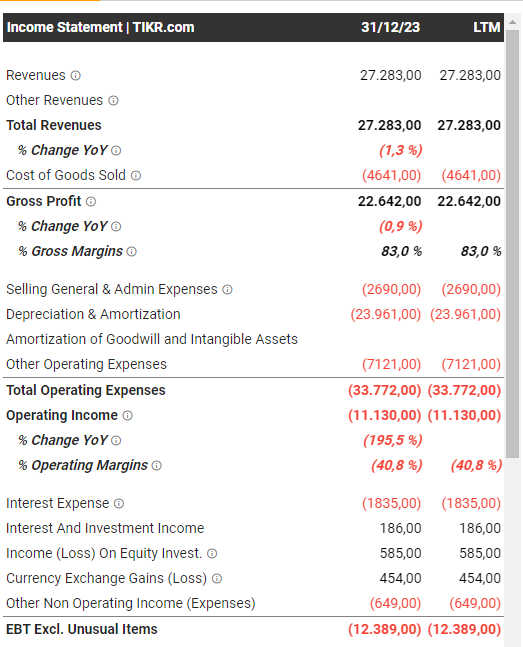Viewport: 523px width, 647px height.
Task: Open Currency Exchange Gains (Loss) info icon
Action: coord(217,579)
